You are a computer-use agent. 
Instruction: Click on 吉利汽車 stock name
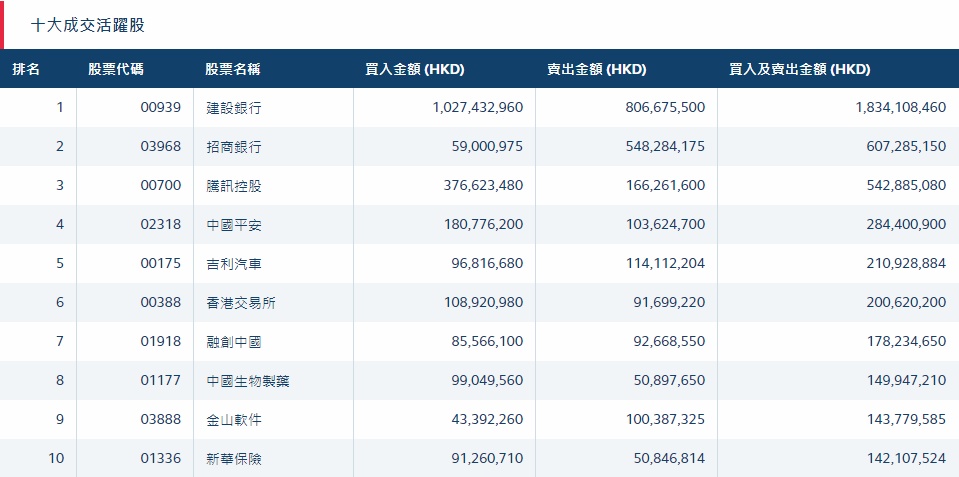pos(234,264)
